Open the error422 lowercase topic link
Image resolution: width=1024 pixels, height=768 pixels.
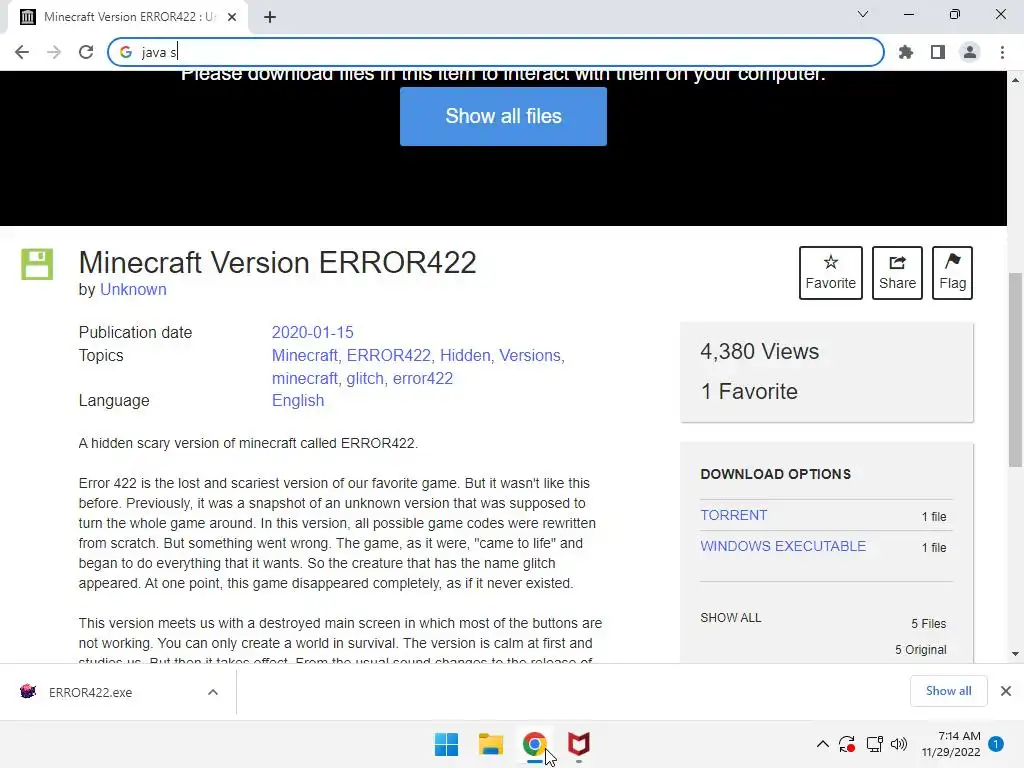423,378
